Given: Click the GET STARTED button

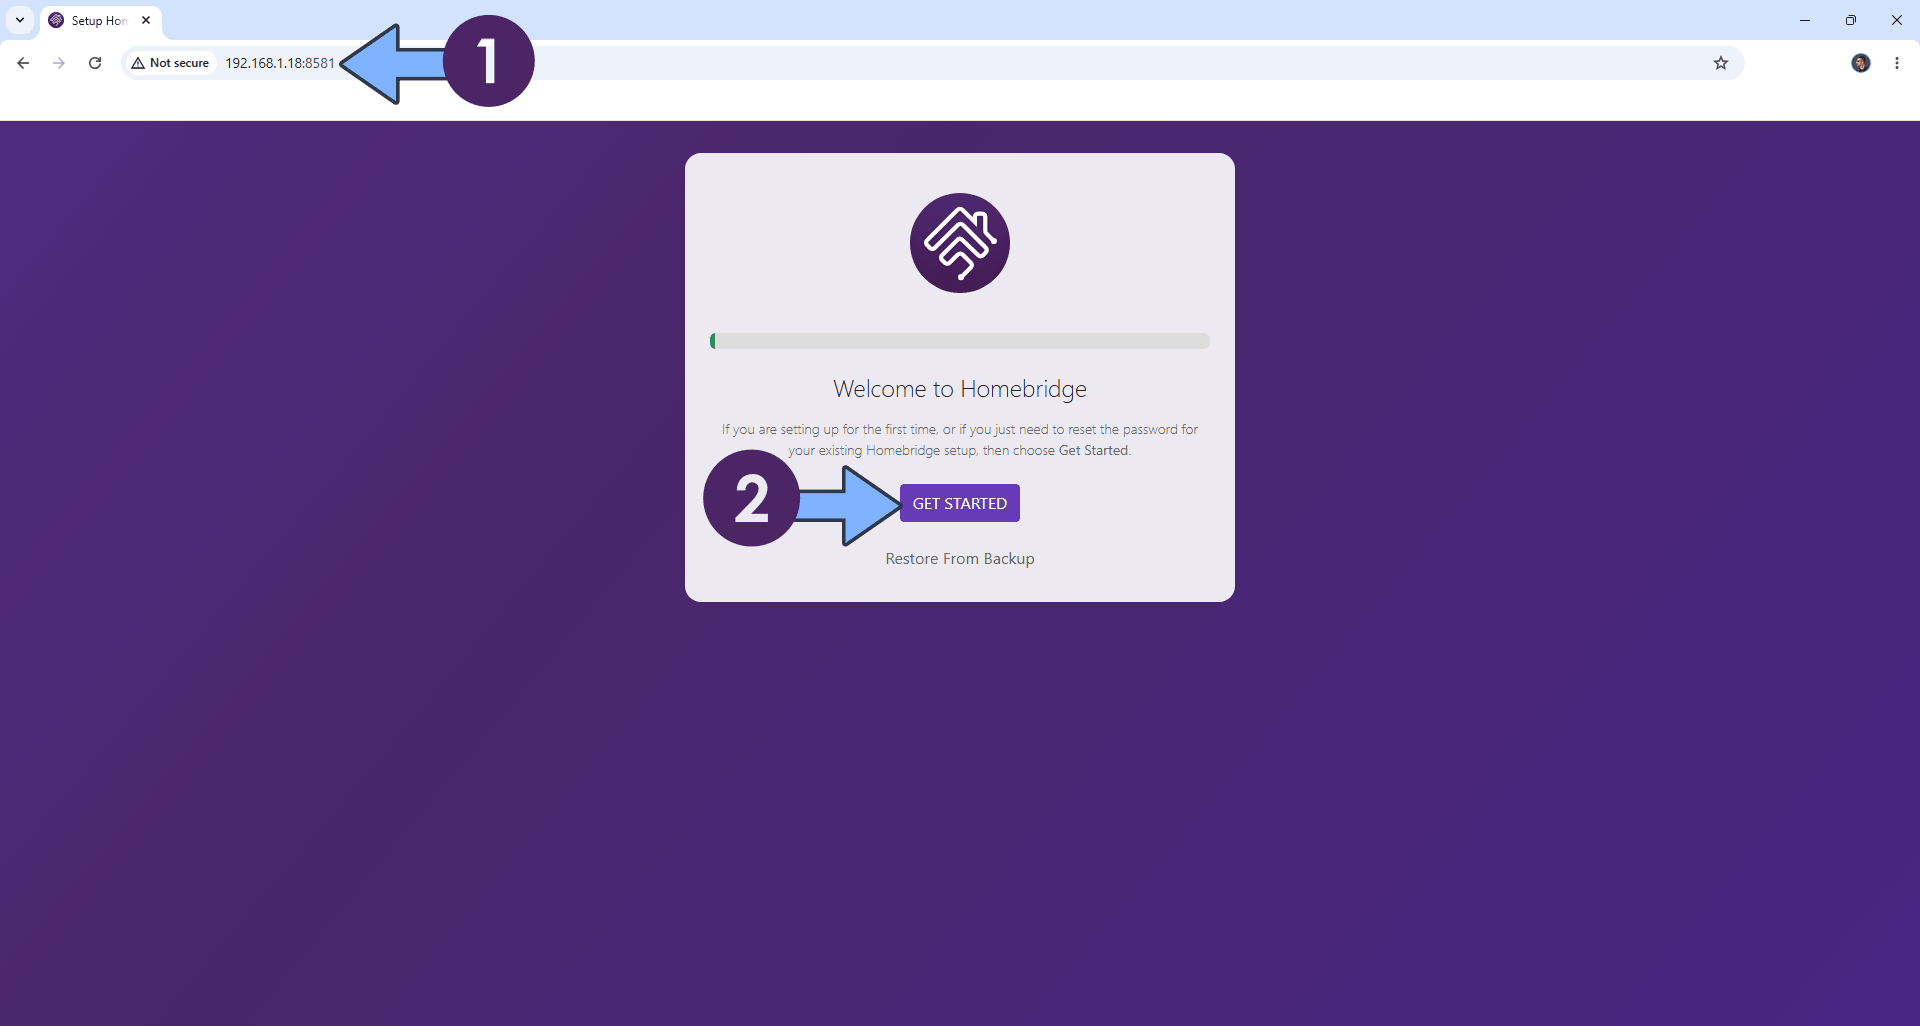Looking at the screenshot, I should pyautogui.click(x=959, y=503).
